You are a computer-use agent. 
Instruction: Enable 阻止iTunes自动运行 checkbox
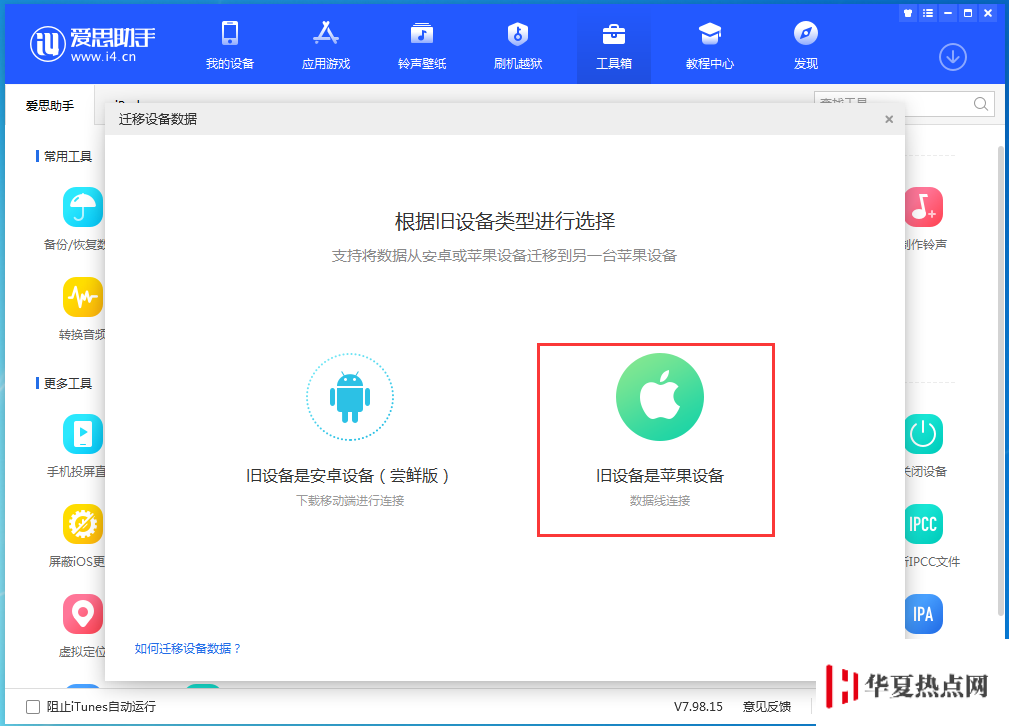pyautogui.click(x=33, y=707)
